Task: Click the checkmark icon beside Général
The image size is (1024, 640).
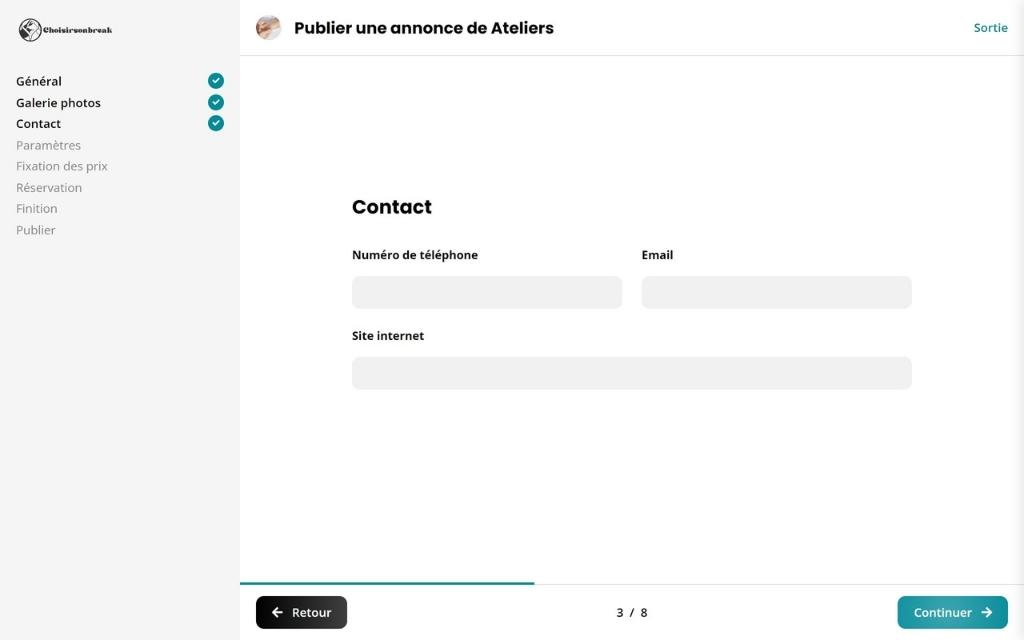Action: (x=216, y=81)
